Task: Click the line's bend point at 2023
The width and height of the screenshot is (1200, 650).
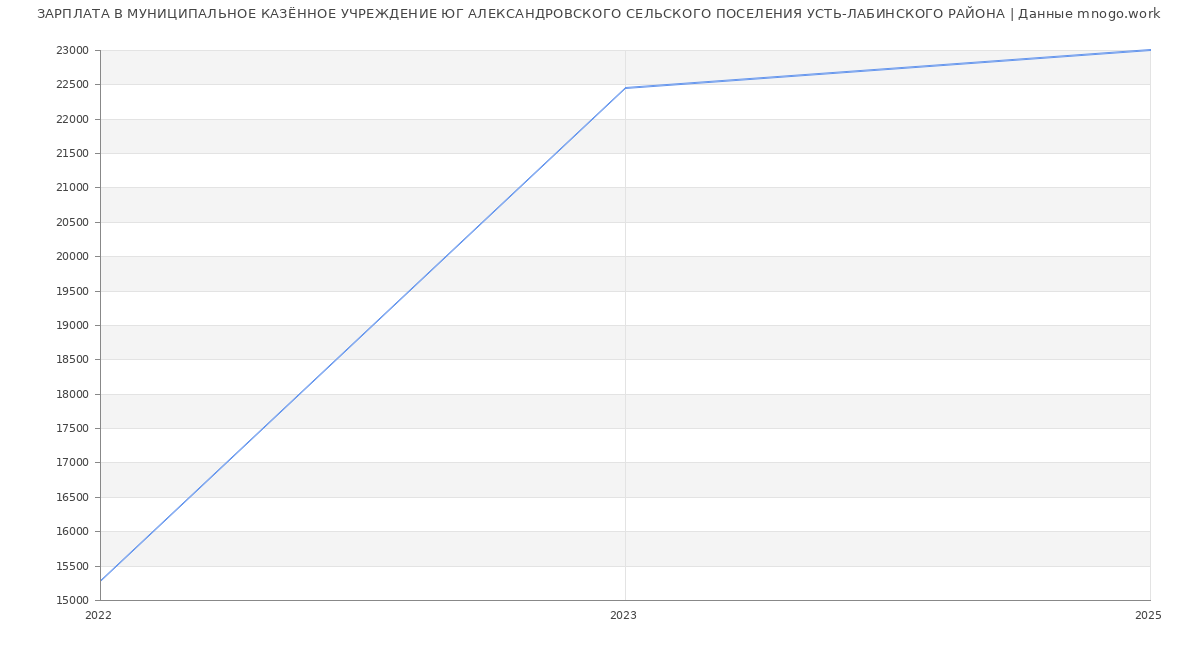Action: click(625, 88)
